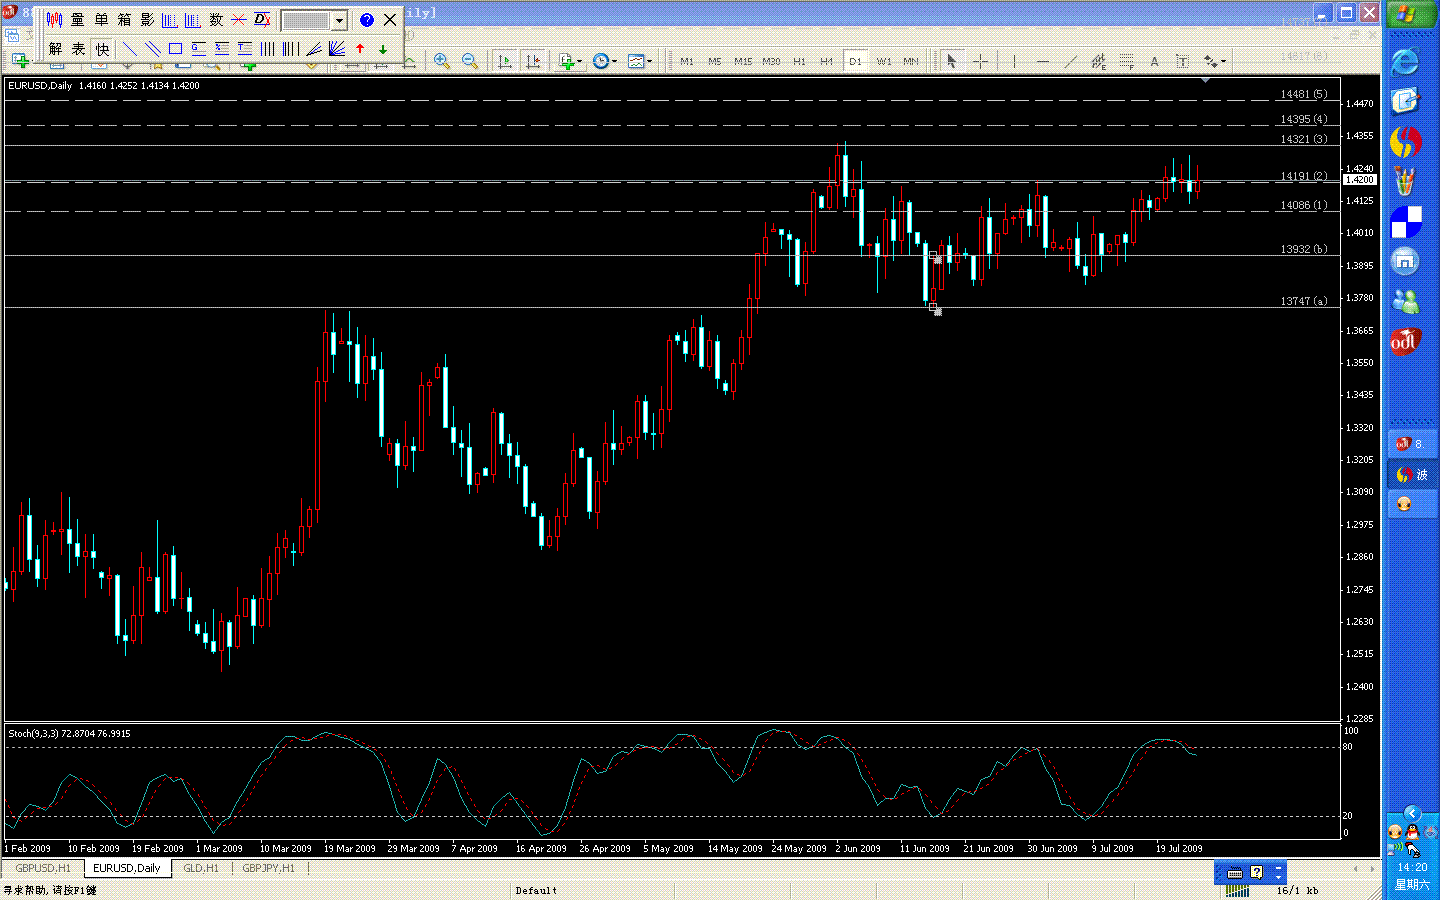Screen dimensions: 1440x900
Task: Switch to GBPUSD,H1 chart tab
Action: click(43, 868)
